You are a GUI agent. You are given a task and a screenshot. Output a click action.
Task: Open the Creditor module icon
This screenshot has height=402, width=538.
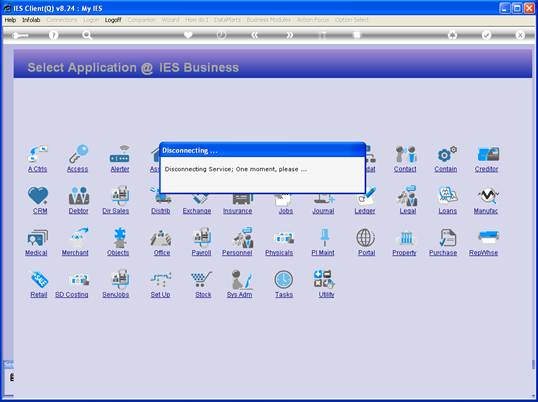click(488, 153)
